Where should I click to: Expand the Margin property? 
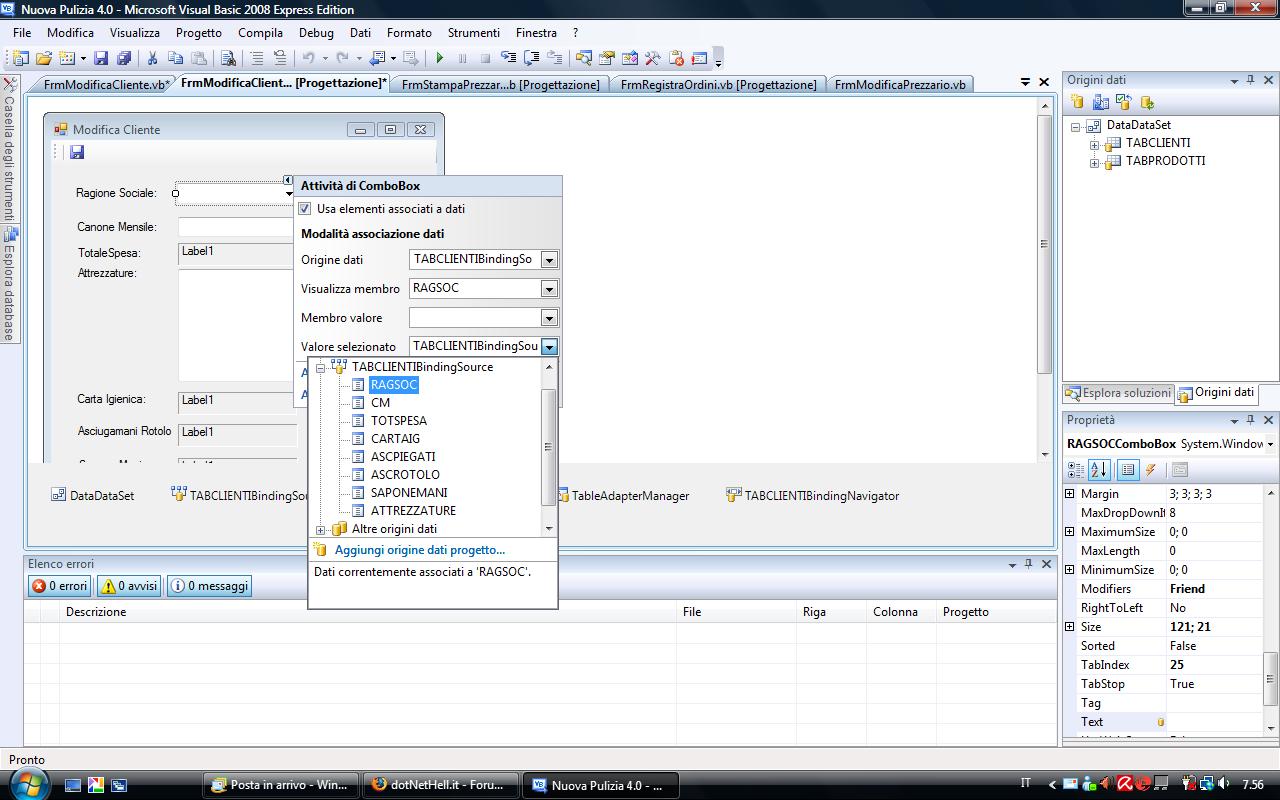tap(1070, 494)
